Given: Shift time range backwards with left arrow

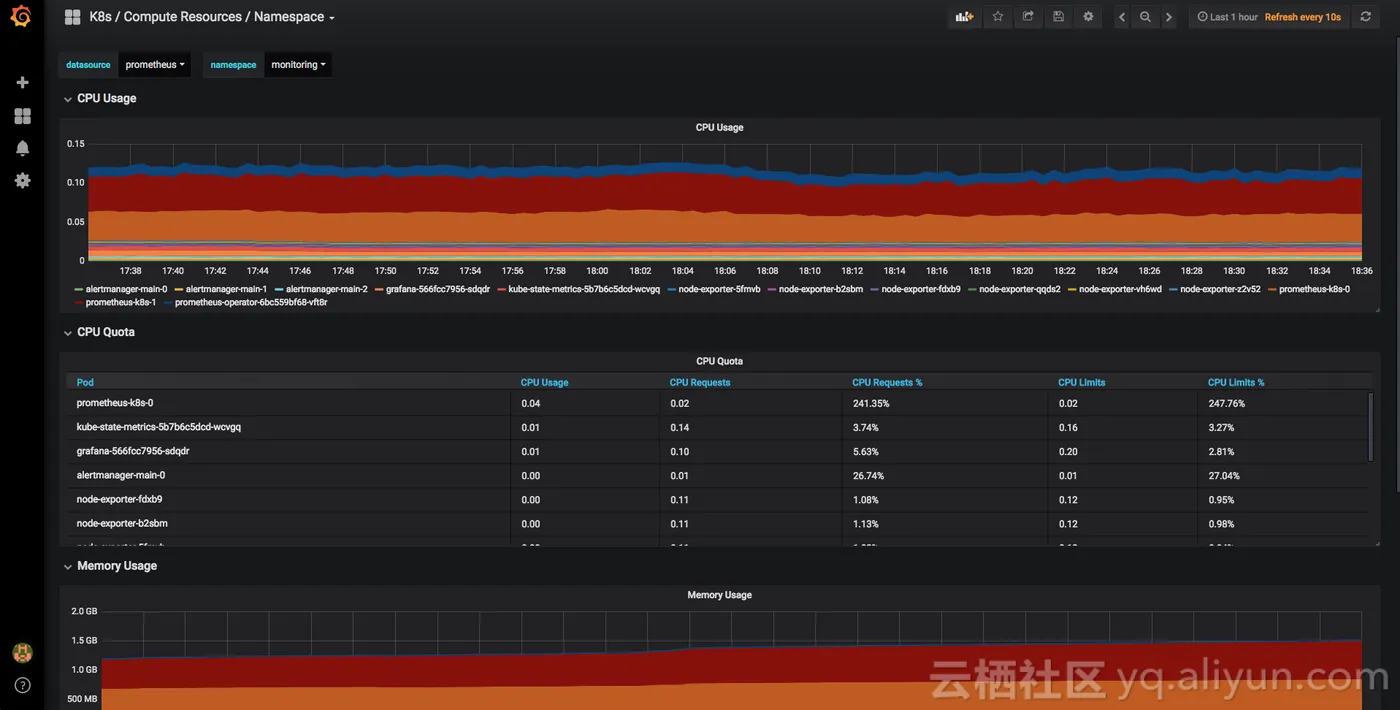Looking at the screenshot, I should pyautogui.click(x=1122, y=17).
